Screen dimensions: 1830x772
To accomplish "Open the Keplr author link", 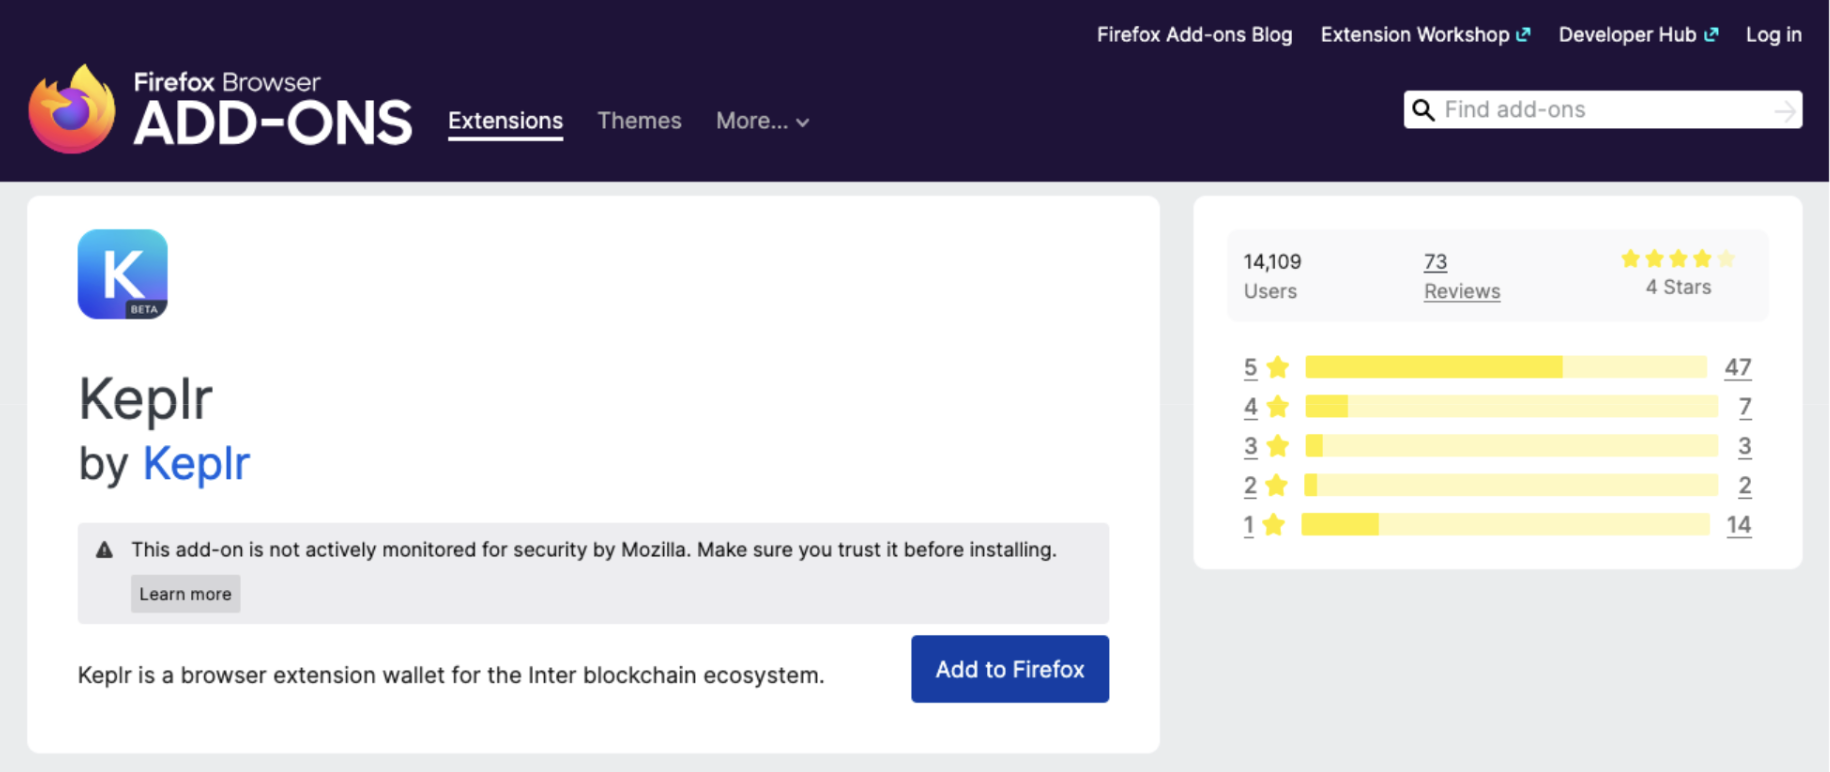I will tap(196, 463).
